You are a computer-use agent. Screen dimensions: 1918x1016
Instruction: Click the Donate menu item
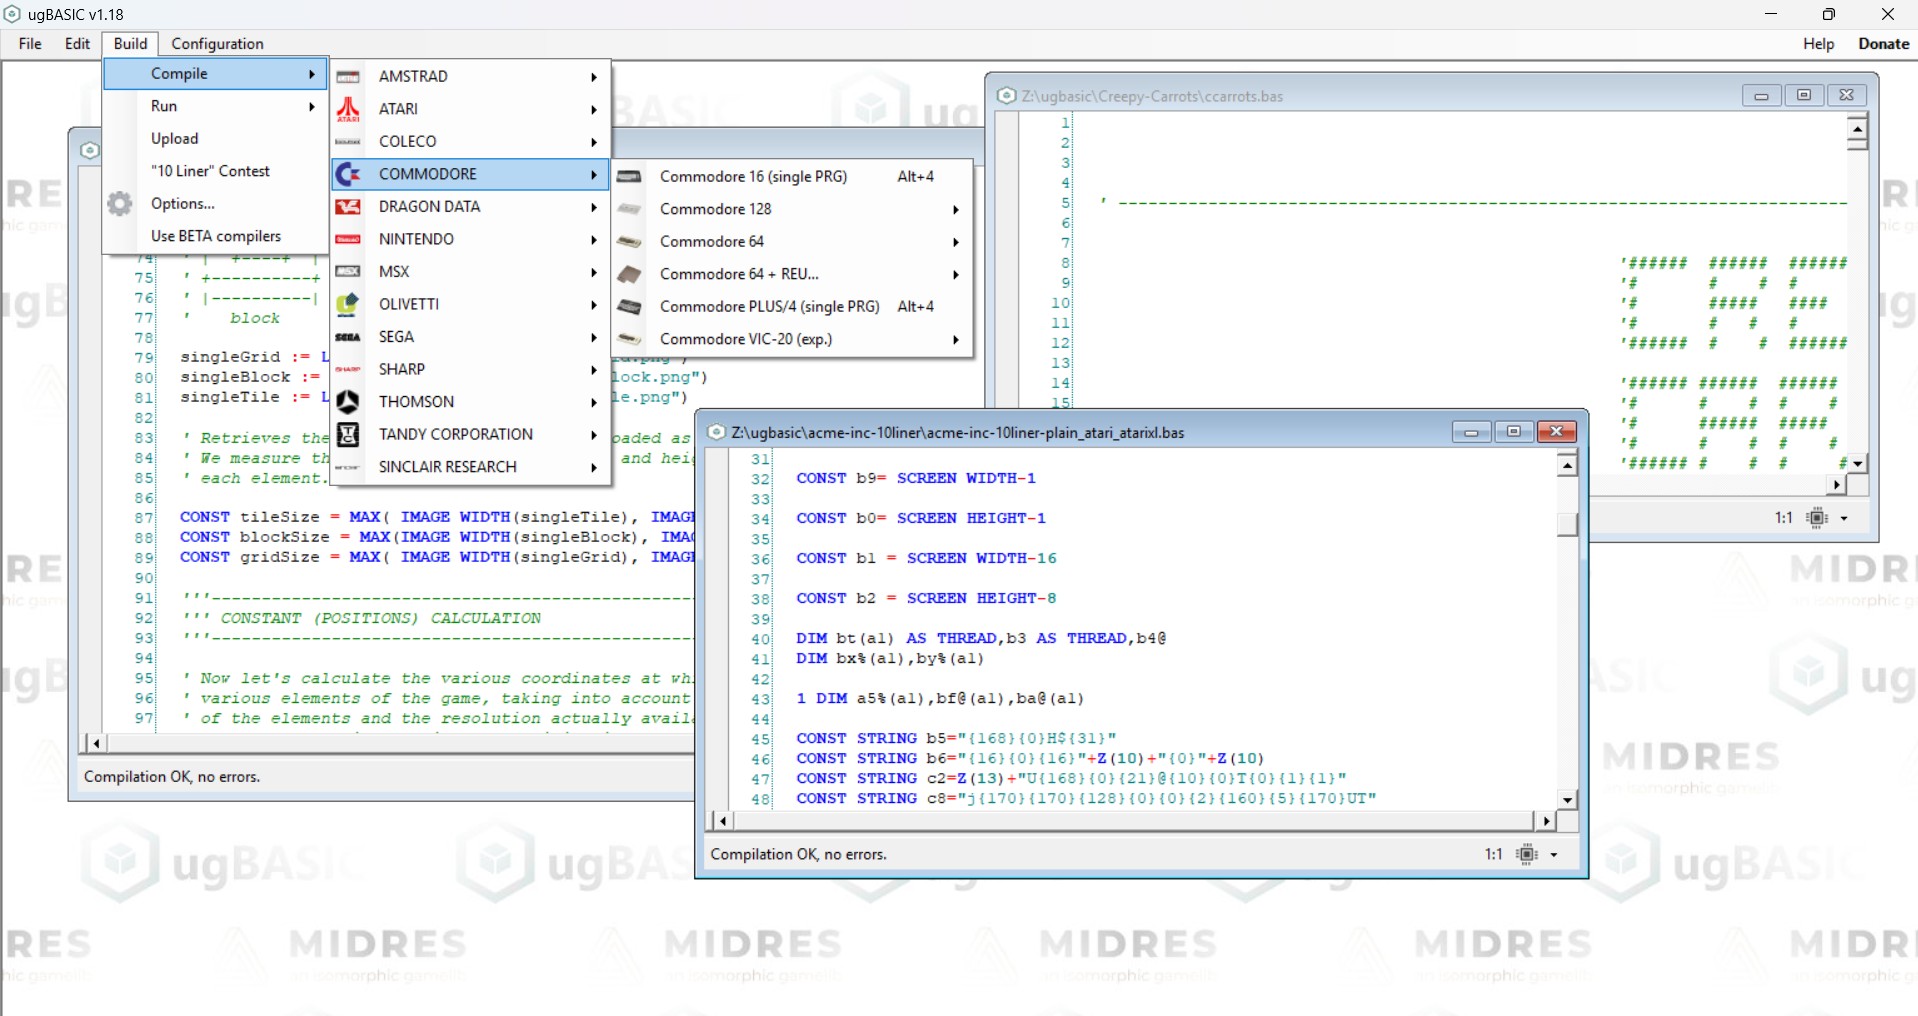pyautogui.click(x=1884, y=44)
